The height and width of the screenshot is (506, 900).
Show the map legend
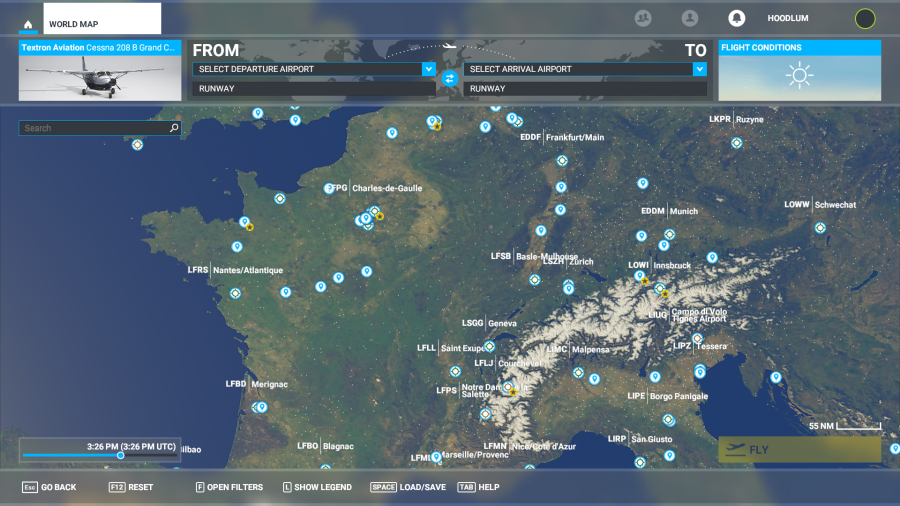click(x=317, y=487)
